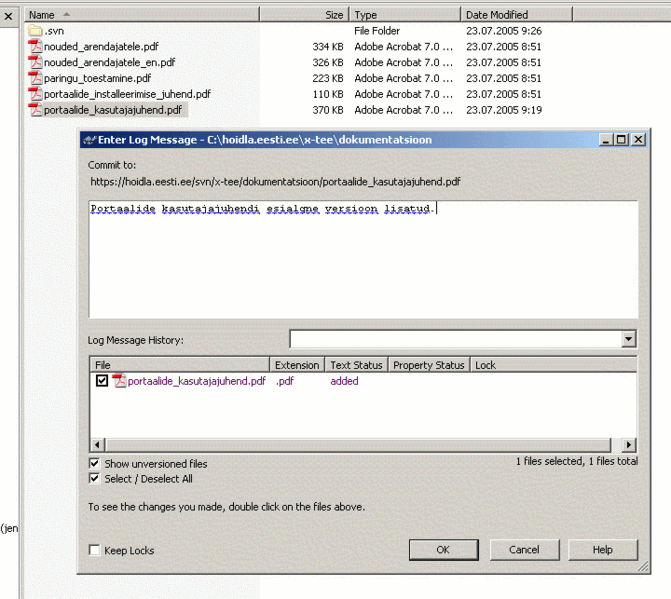Click the 334 KB size cell

328,47
